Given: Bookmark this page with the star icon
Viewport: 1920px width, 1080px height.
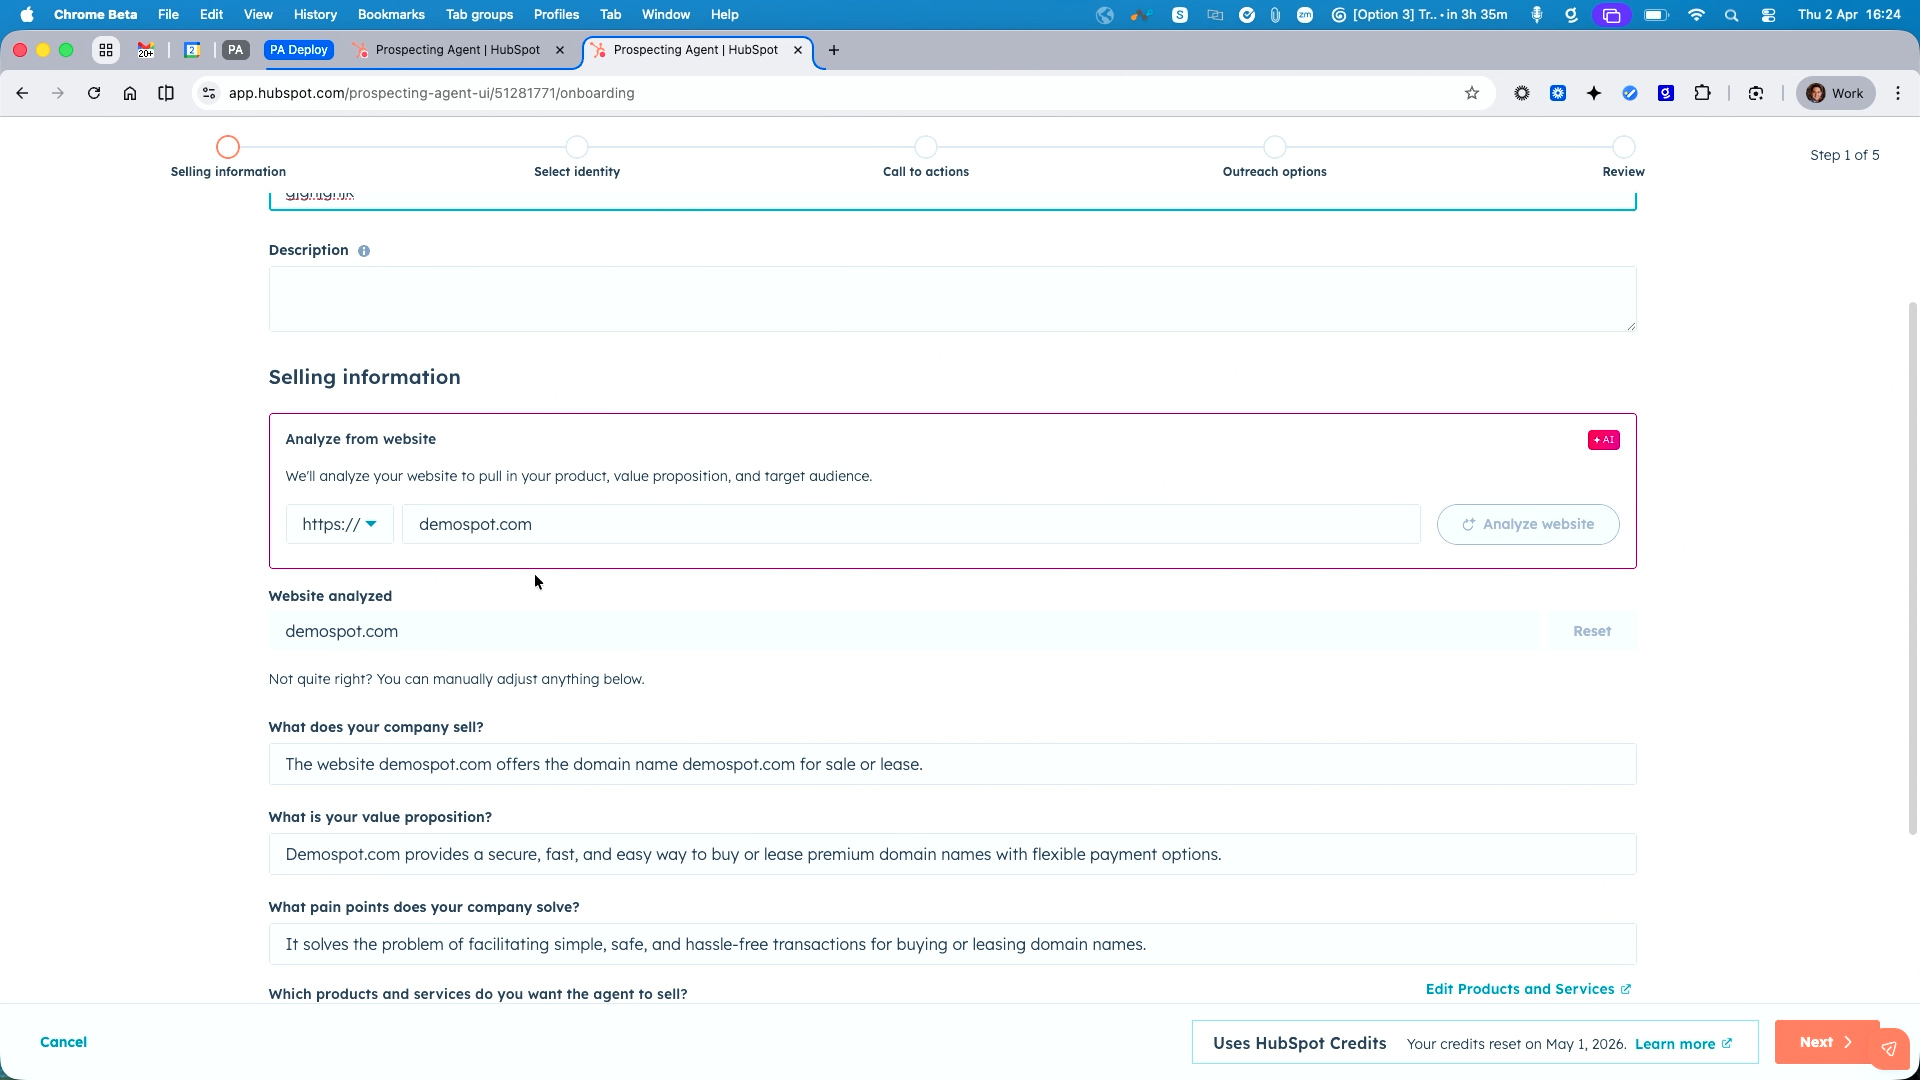Looking at the screenshot, I should [x=1471, y=93].
